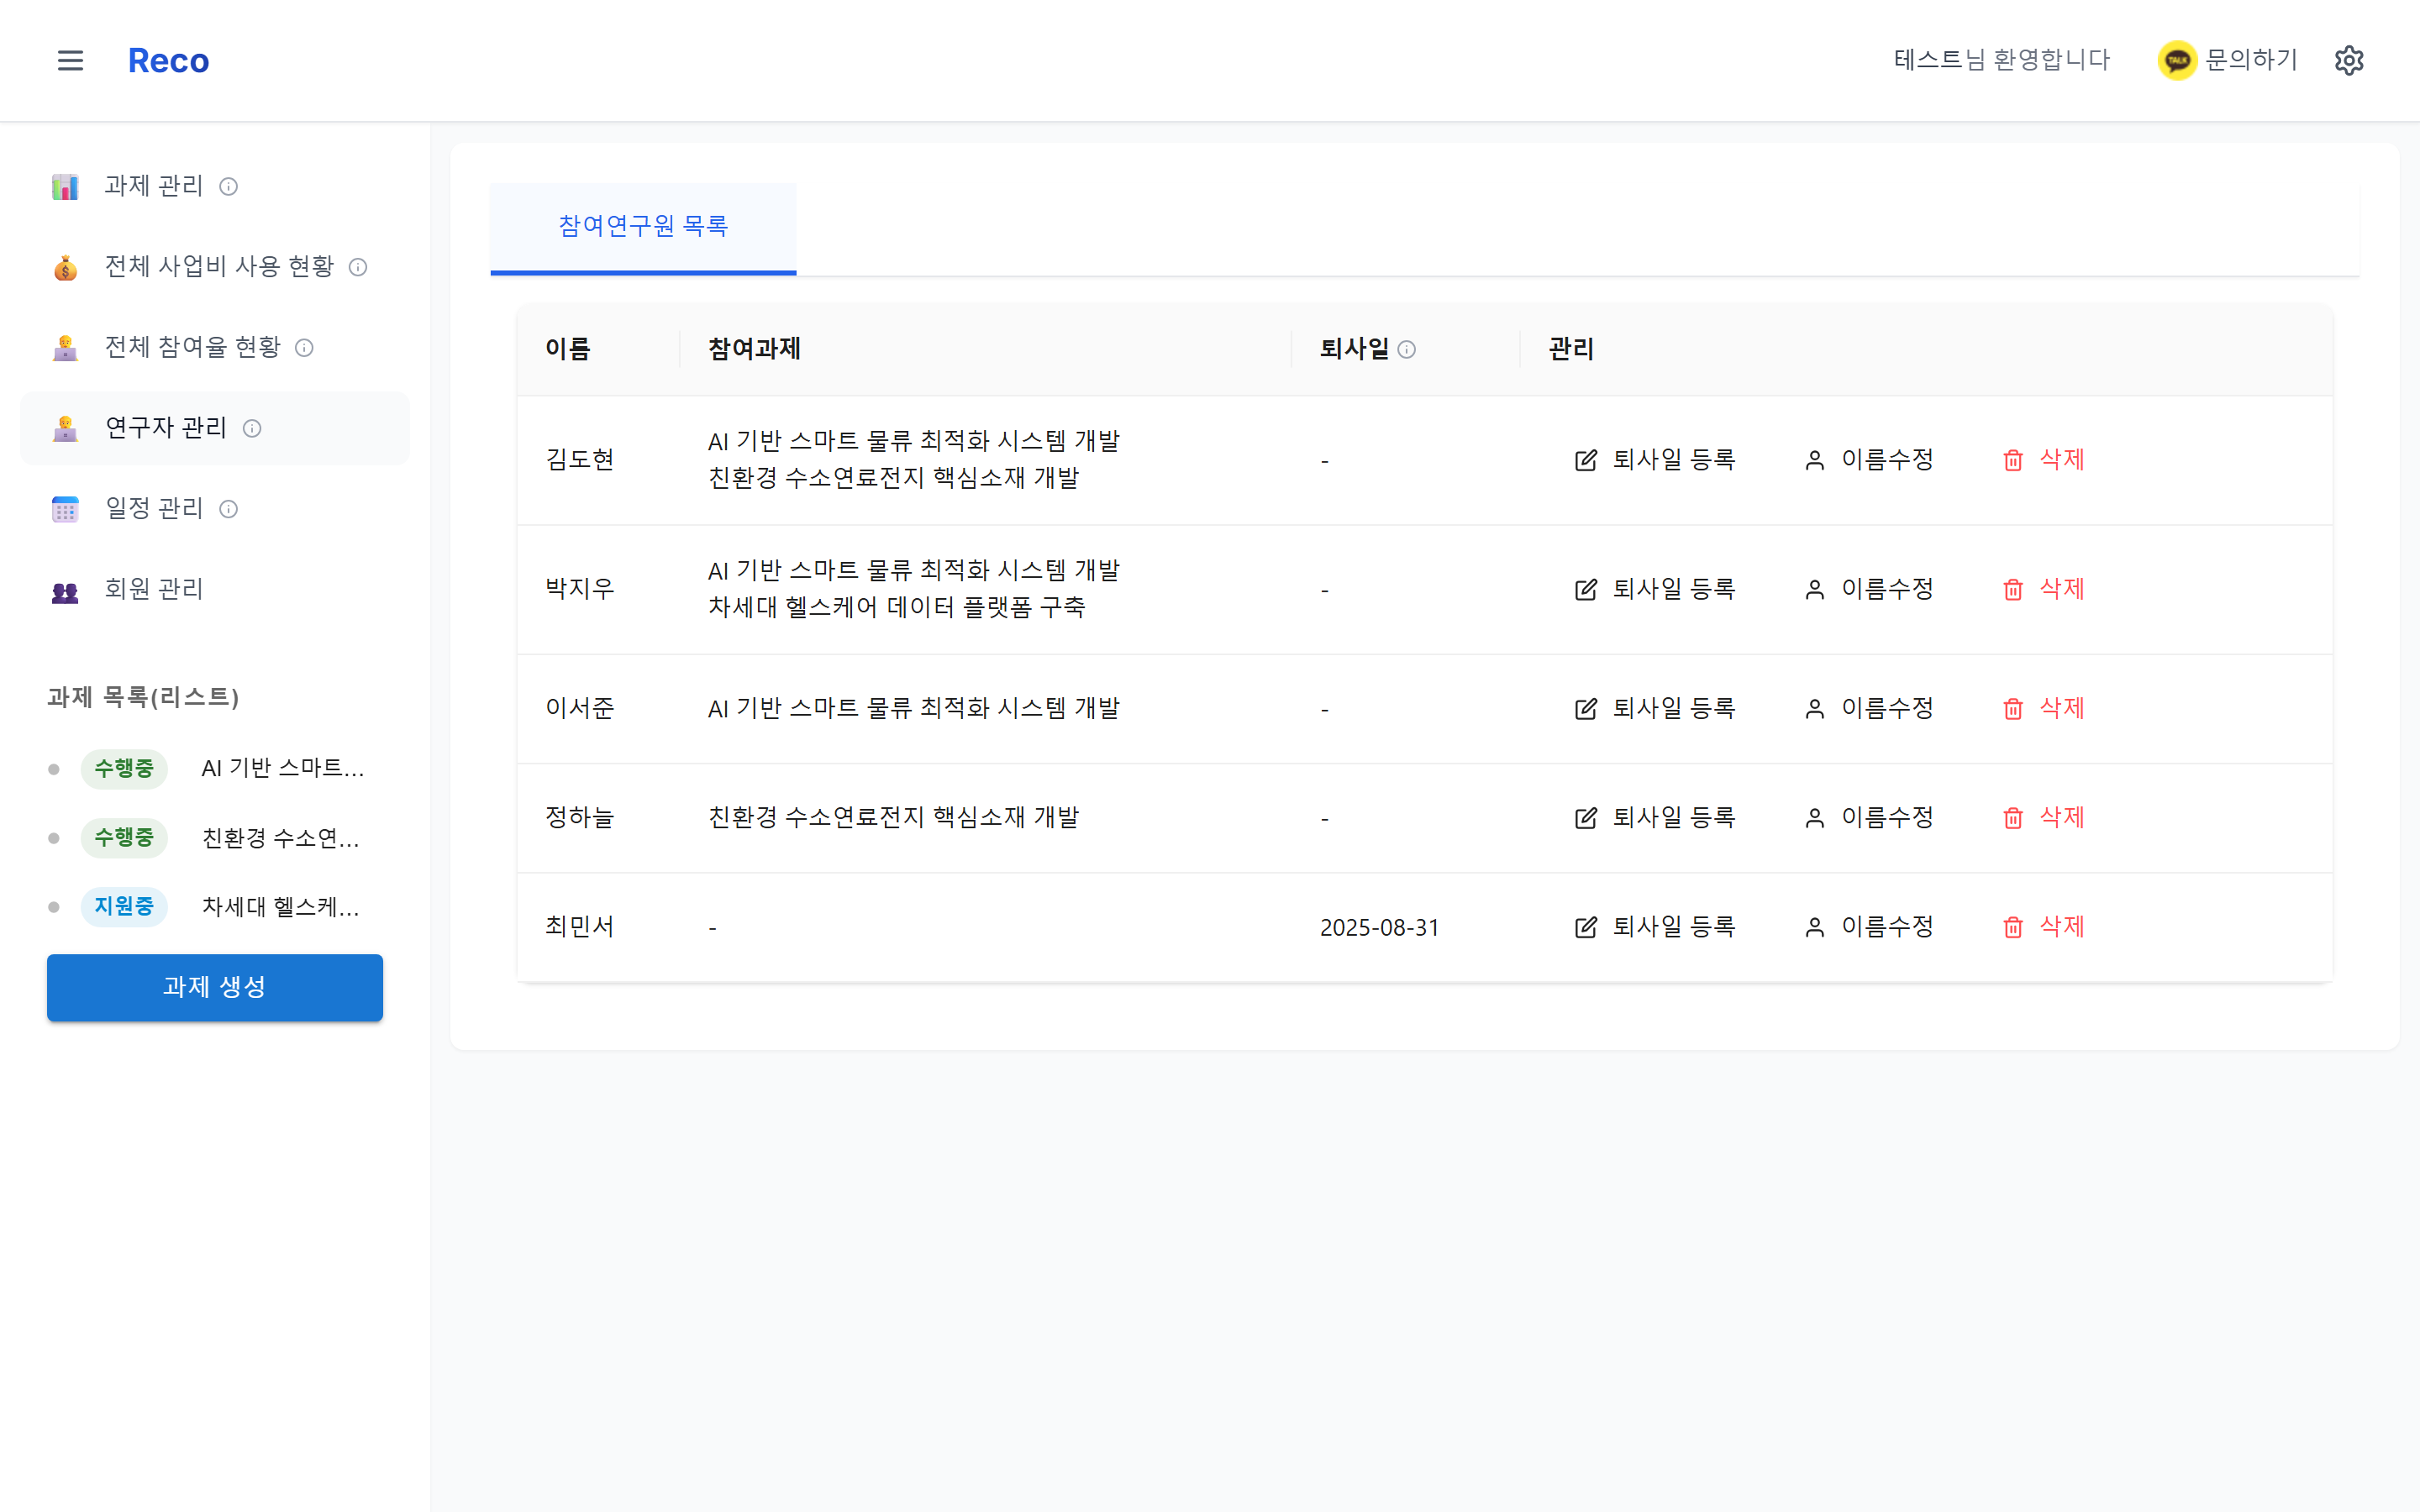Viewport: 2420px width, 1512px height.
Task: Click edit pencil icon in 김도현 row
Action: pyautogui.click(x=1586, y=460)
